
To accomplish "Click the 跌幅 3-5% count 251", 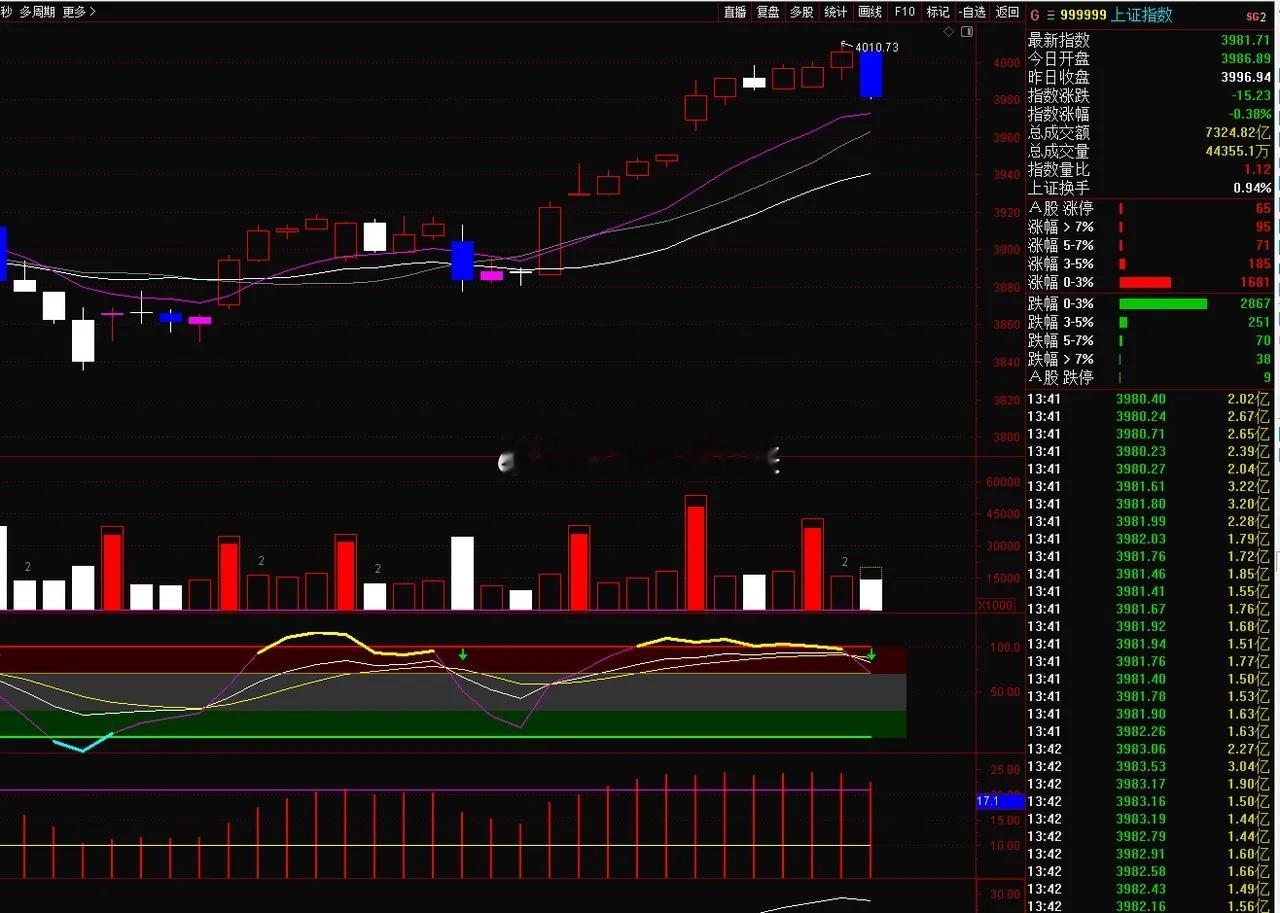I will 1259,322.
